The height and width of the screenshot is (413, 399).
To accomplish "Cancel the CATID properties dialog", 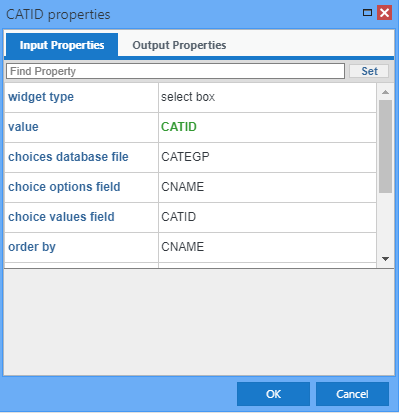I will pos(352,394).
